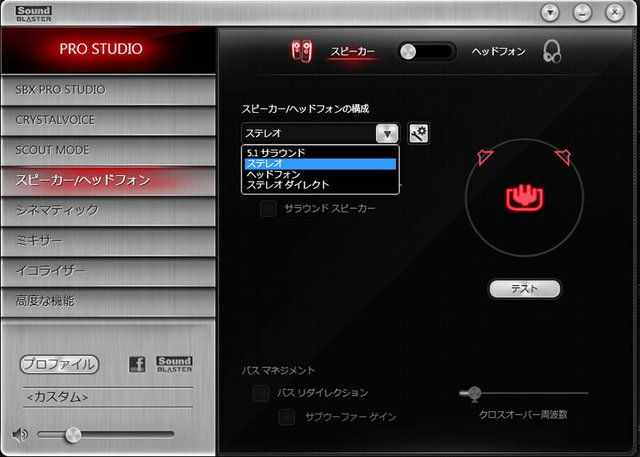The height and width of the screenshot is (457, 640).
Task: Click the master volume slider handle
Action: coord(73,435)
